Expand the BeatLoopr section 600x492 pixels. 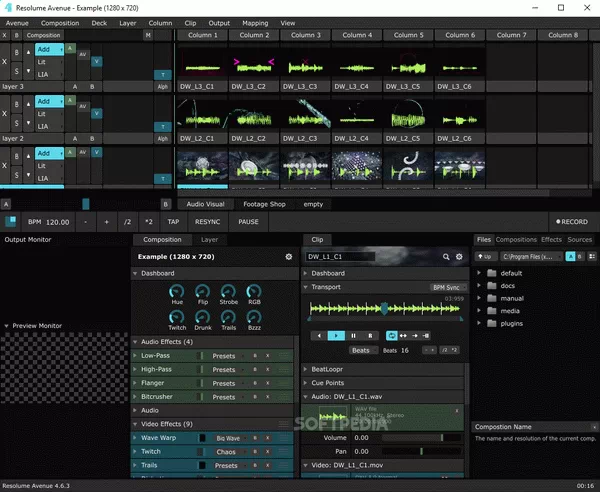tap(305, 369)
